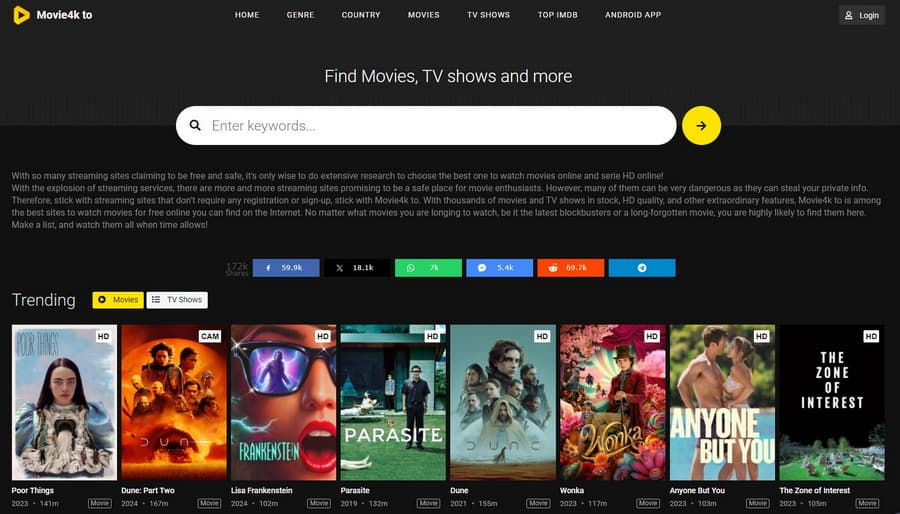The width and height of the screenshot is (900, 514).
Task: Select the Movies trending tab
Action: pos(118,300)
